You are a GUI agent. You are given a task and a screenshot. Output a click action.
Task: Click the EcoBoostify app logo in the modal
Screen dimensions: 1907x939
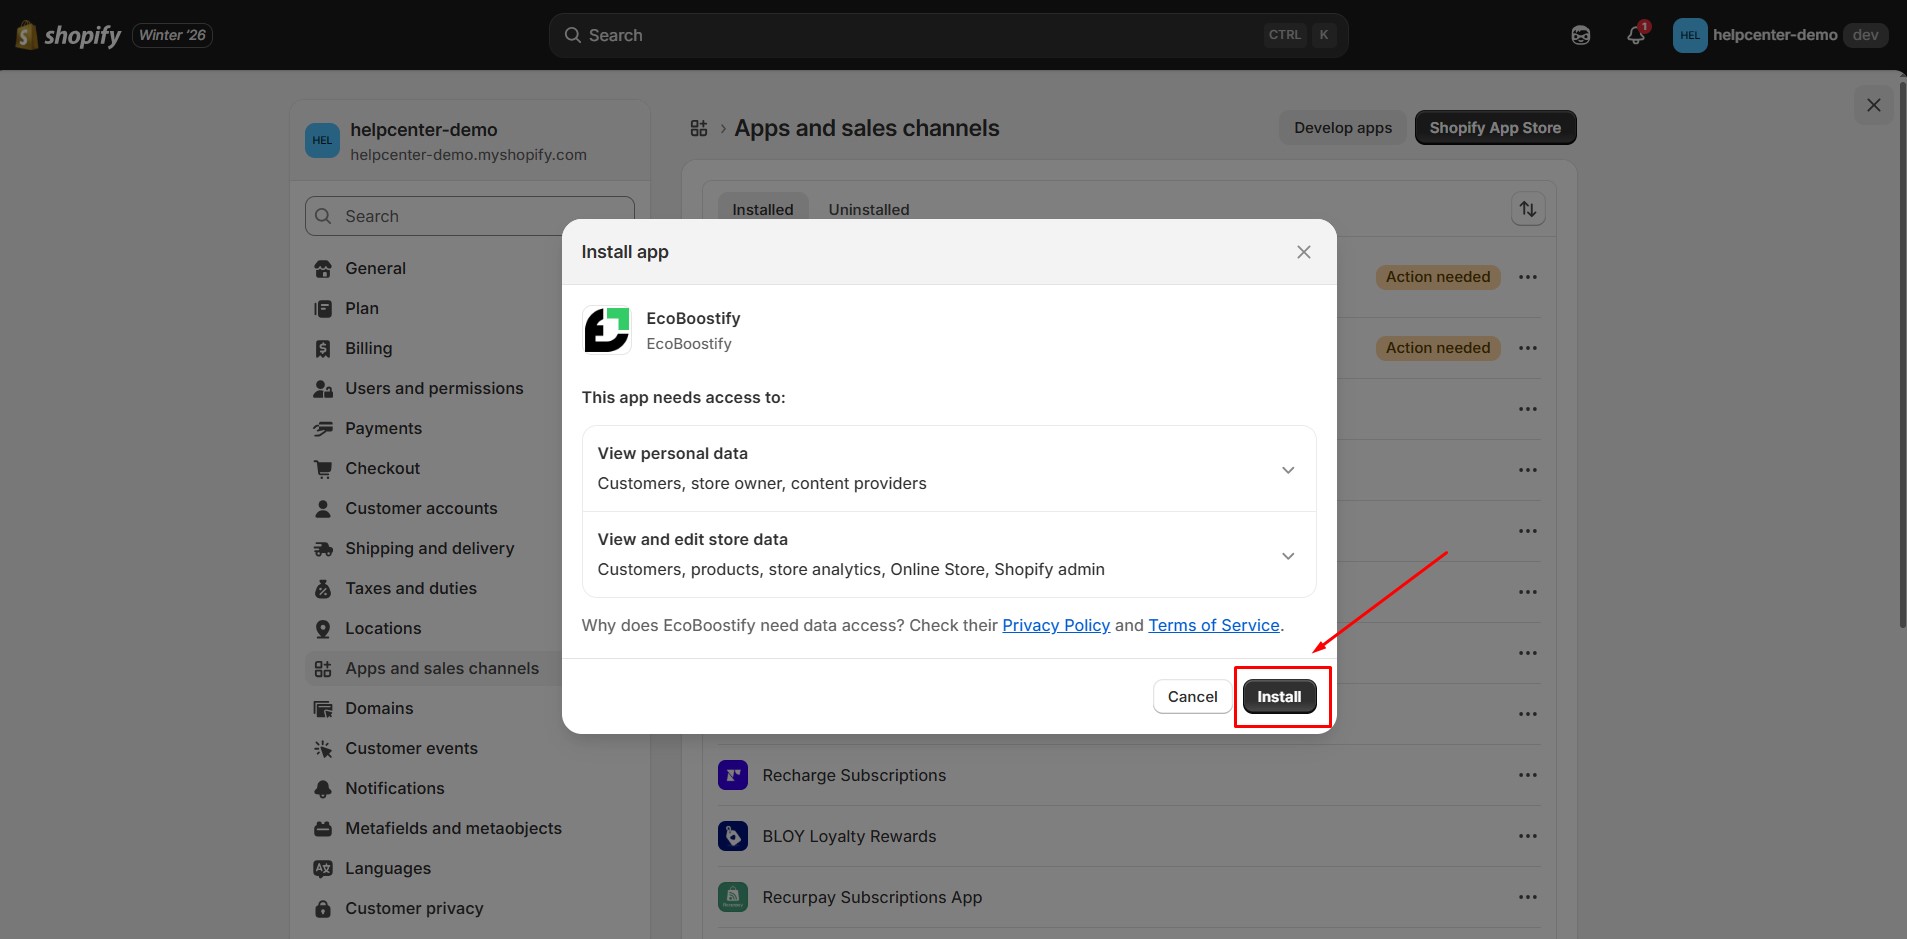pyautogui.click(x=607, y=329)
